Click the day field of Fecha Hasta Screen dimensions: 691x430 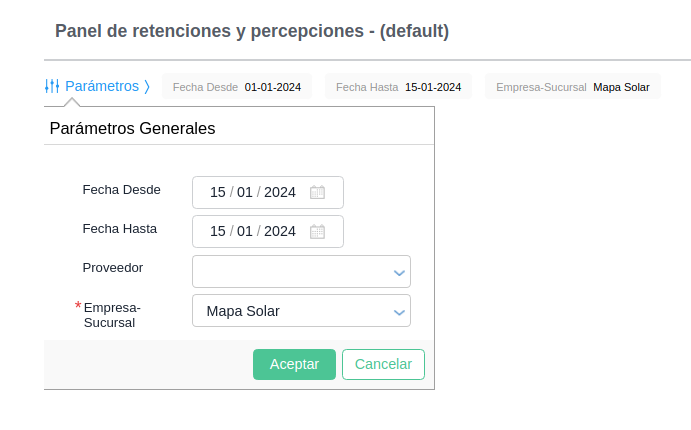pos(218,231)
